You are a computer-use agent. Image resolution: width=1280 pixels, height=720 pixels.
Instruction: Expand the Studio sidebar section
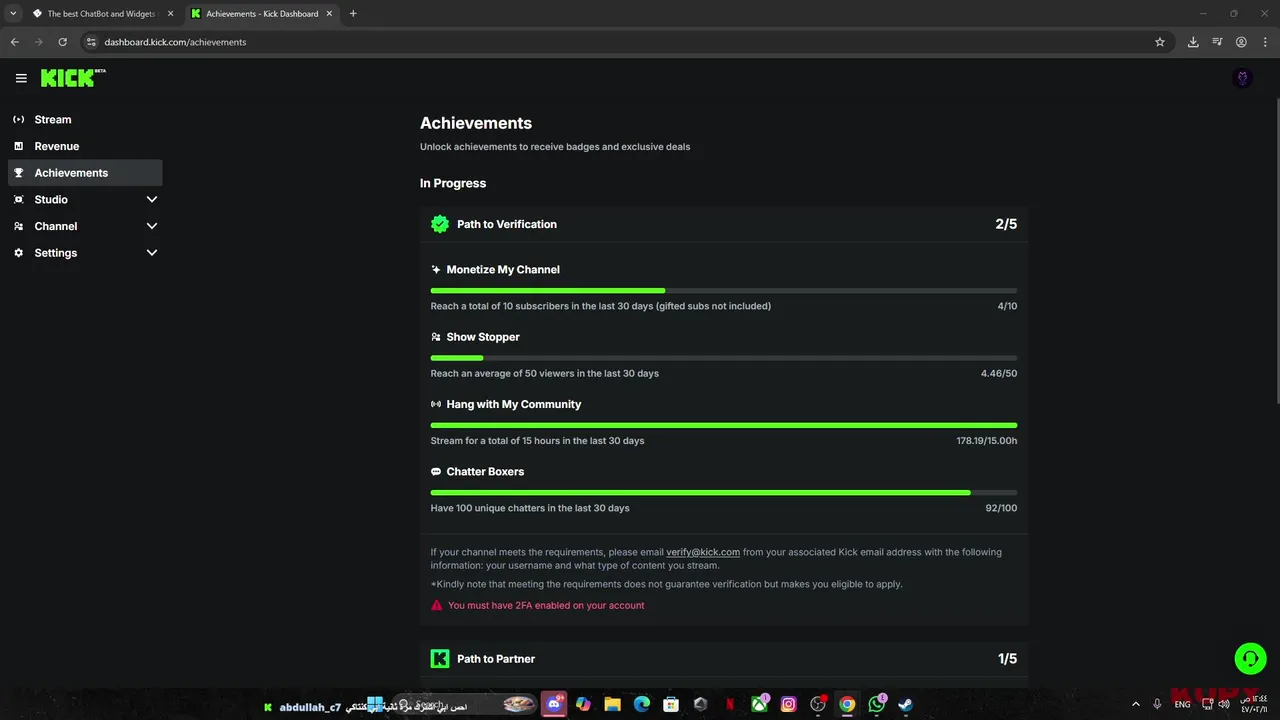[152, 200]
